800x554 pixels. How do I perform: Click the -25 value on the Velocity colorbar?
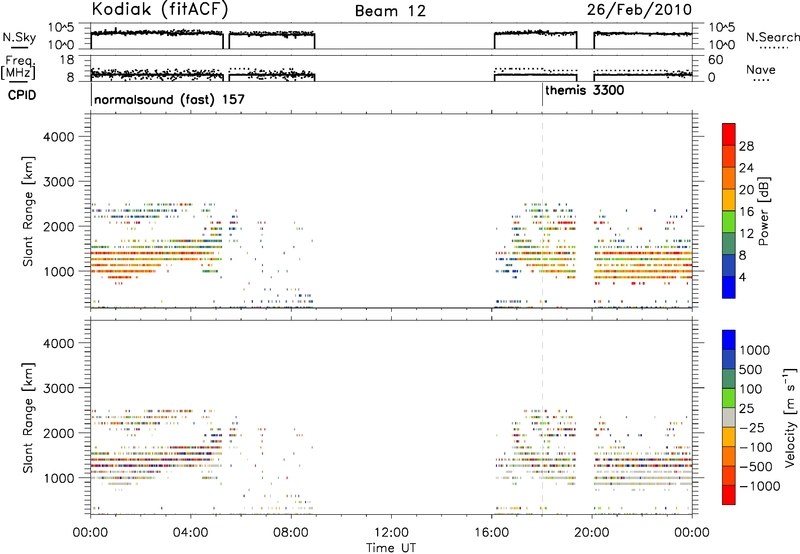coord(752,428)
